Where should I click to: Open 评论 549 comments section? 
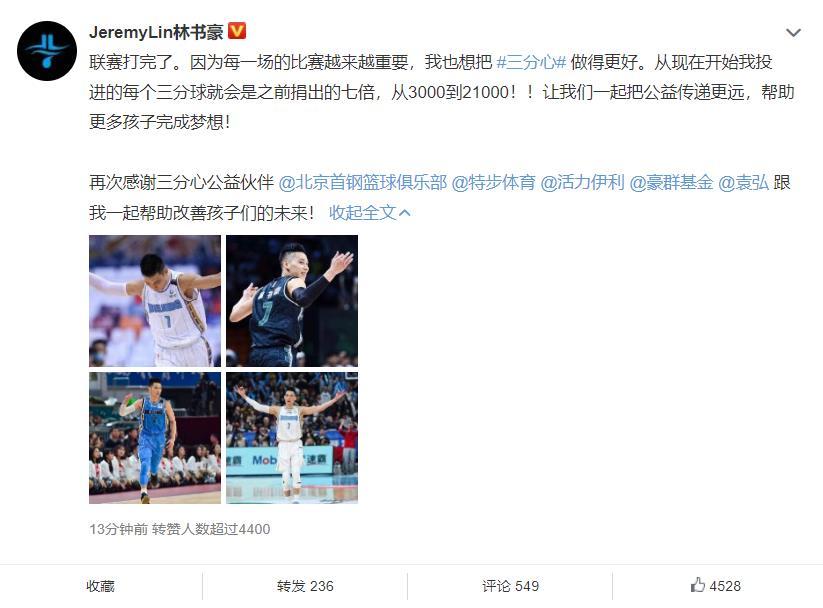click(x=510, y=586)
